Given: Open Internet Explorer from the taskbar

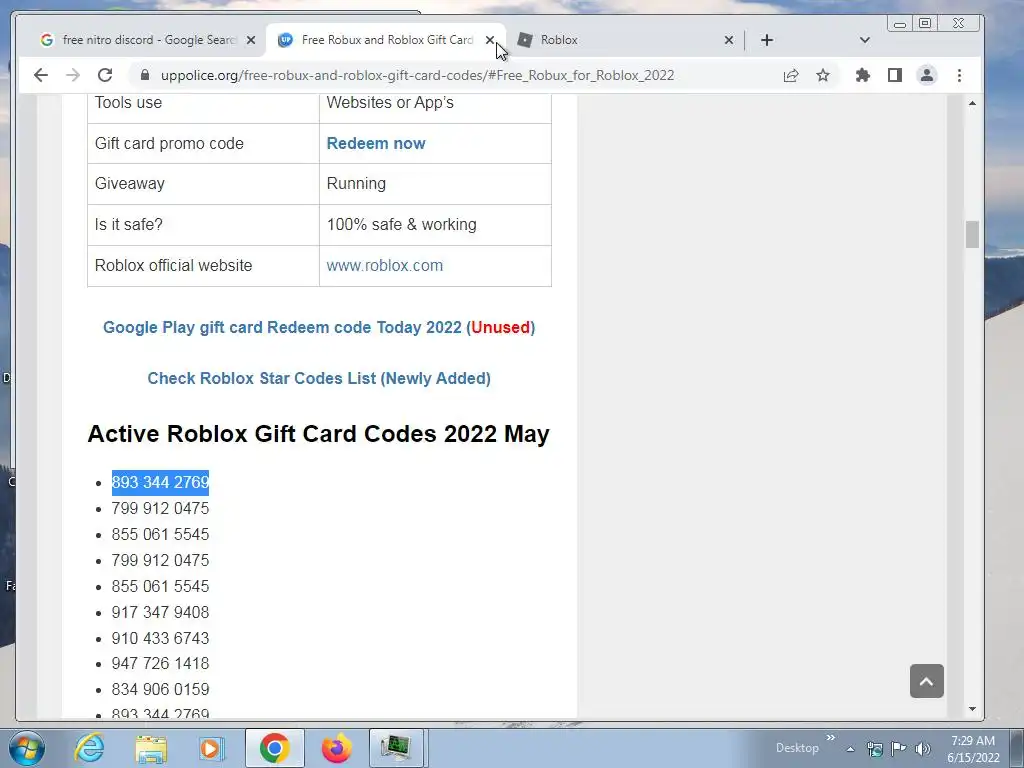Looking at the screenshot, I should (89, 748).
